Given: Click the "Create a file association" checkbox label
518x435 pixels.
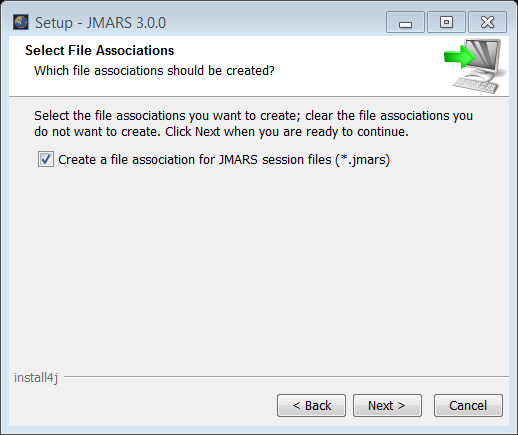Looking at the screenshot, I should [x=224, y=160].
